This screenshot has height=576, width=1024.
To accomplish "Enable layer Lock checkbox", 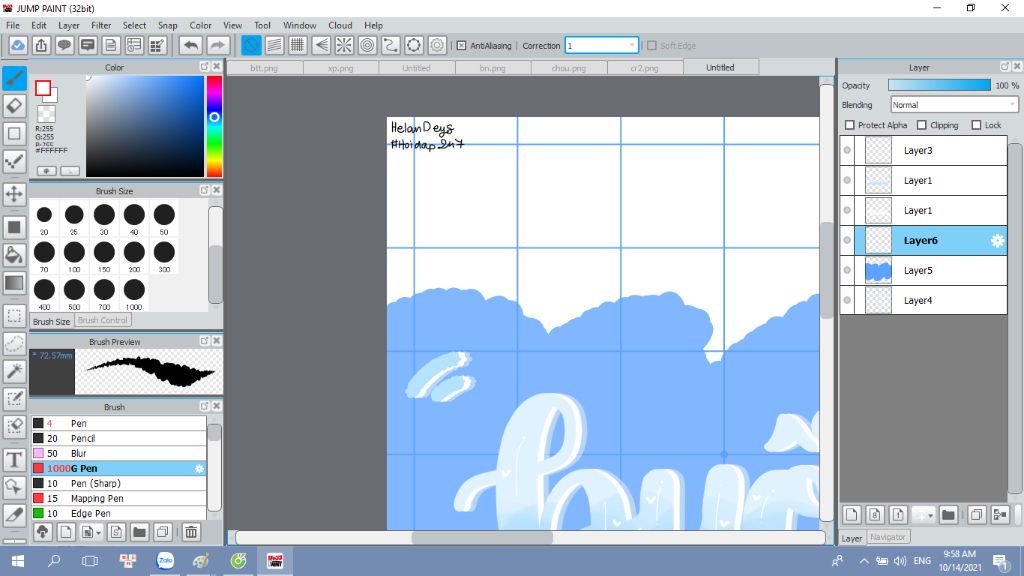I will (x=976, y=125).
